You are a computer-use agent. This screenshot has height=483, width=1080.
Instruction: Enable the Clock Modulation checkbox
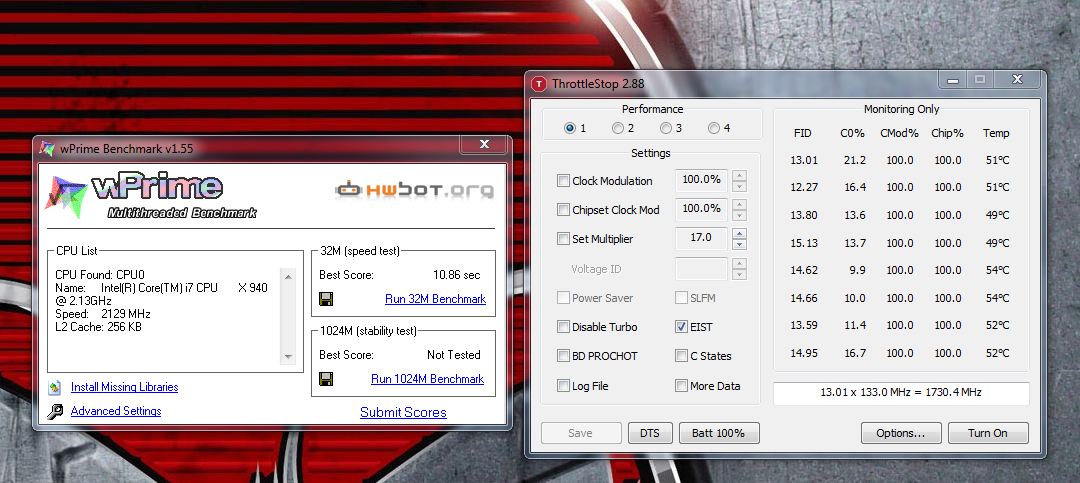pos(563,181)
